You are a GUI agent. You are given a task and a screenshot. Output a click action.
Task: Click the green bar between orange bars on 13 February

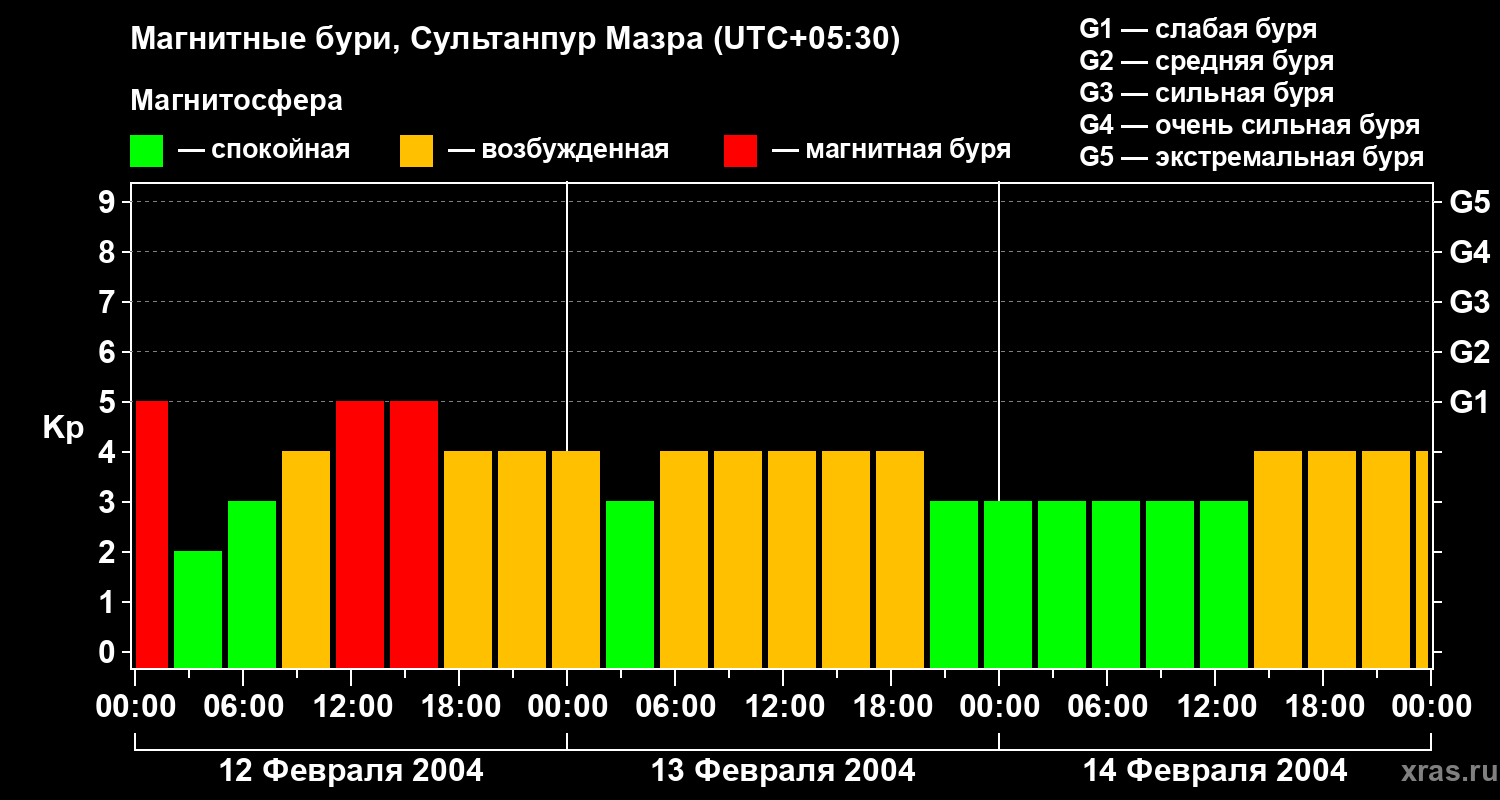point(630,584)
